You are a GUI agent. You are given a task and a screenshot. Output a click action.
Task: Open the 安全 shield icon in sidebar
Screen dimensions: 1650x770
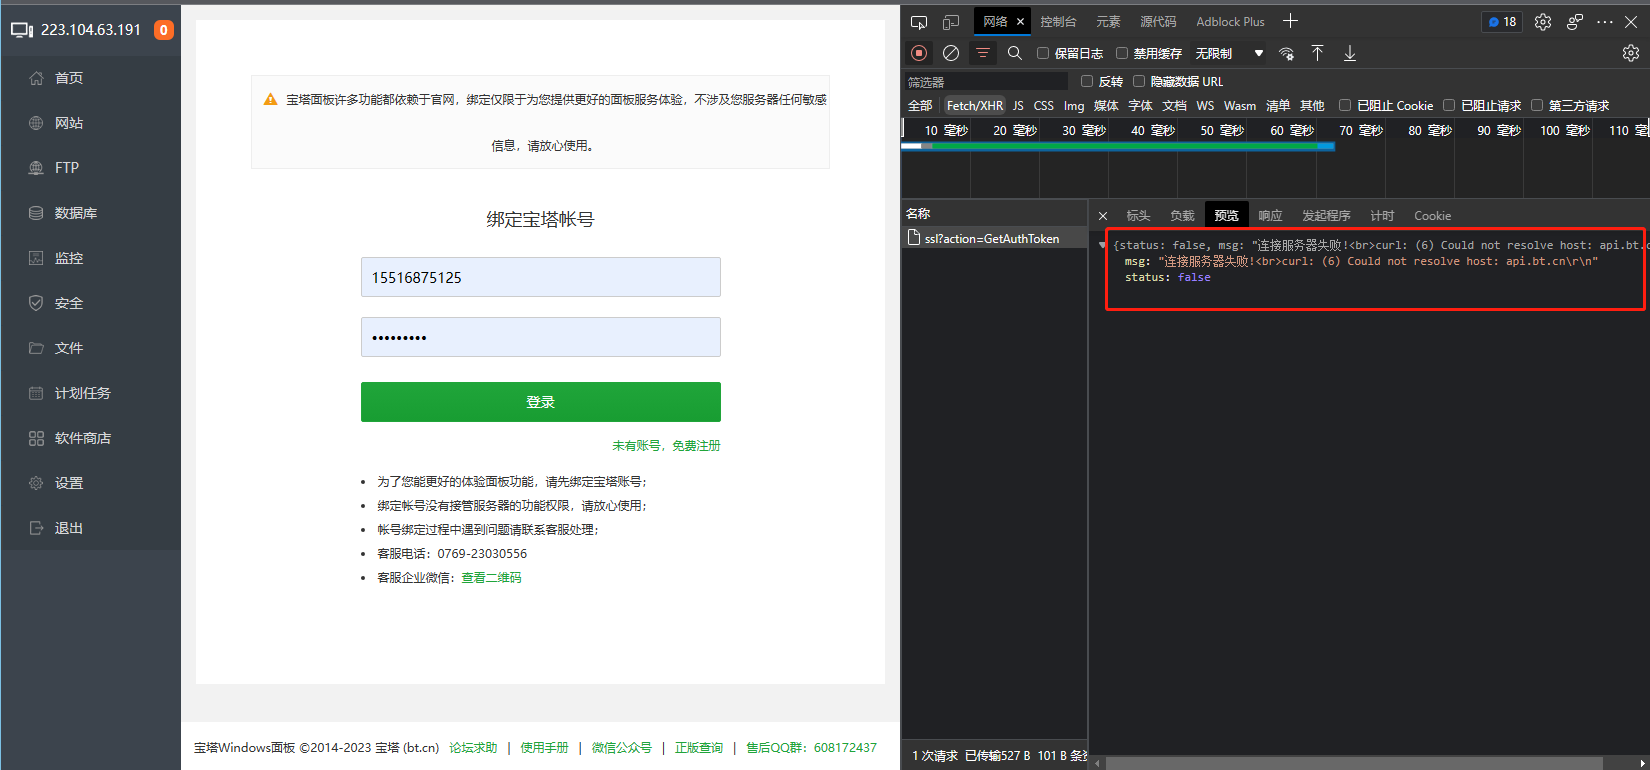[x=36, y=303]
